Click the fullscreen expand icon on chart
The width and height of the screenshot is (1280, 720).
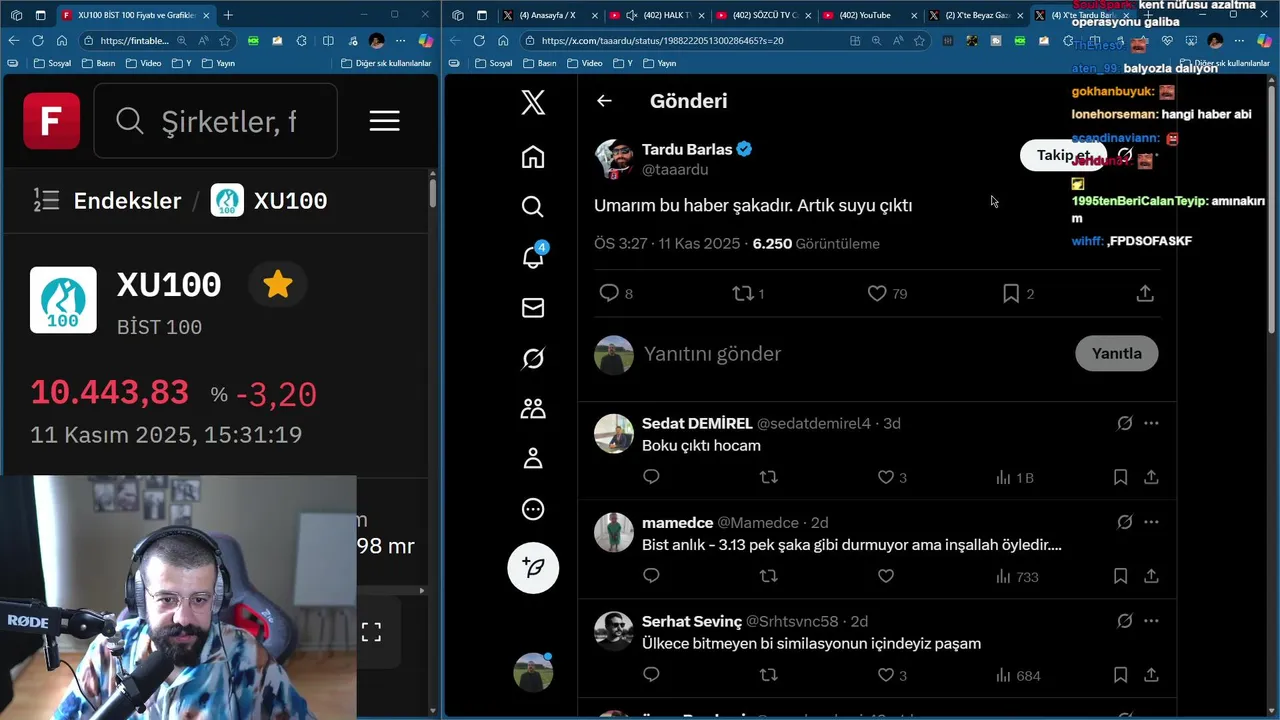tap(371, 632)
